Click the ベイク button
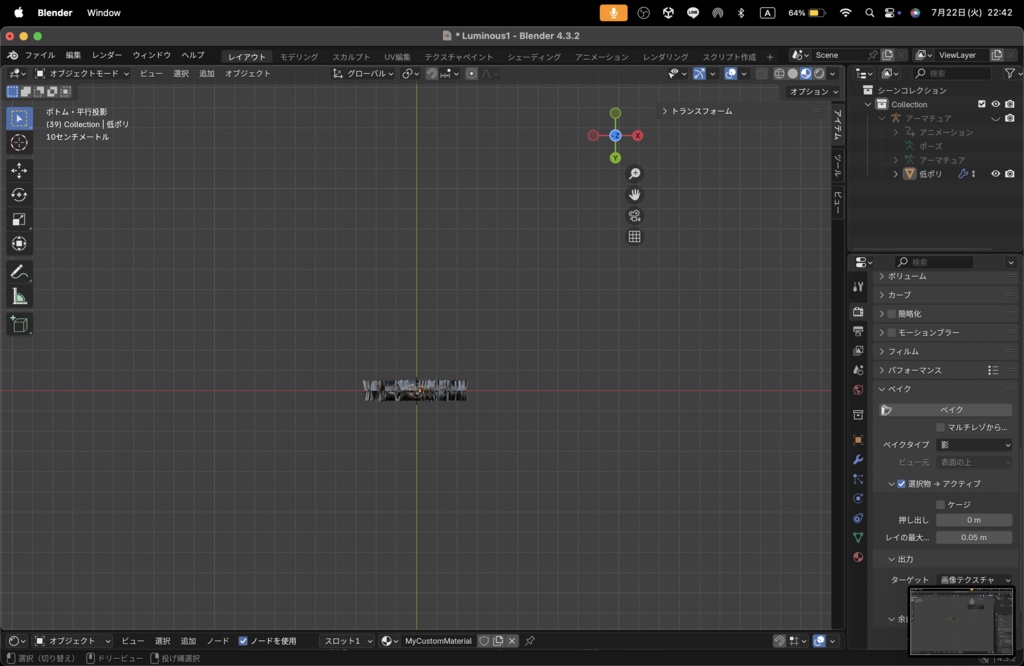This screenshot has height=666, width=1024. pos(951,410)
